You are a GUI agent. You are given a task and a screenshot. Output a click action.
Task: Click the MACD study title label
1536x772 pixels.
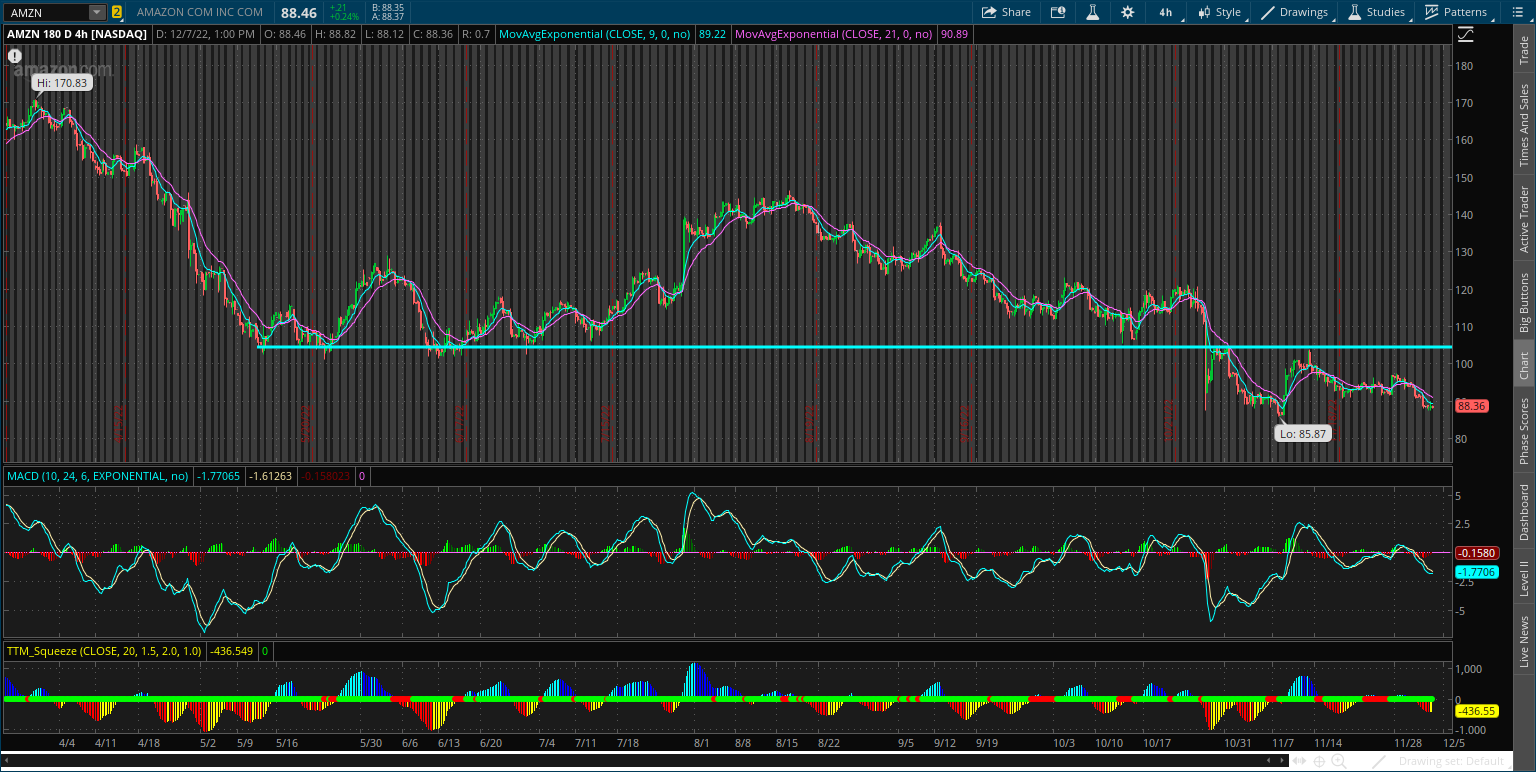(x=97, y=476)
